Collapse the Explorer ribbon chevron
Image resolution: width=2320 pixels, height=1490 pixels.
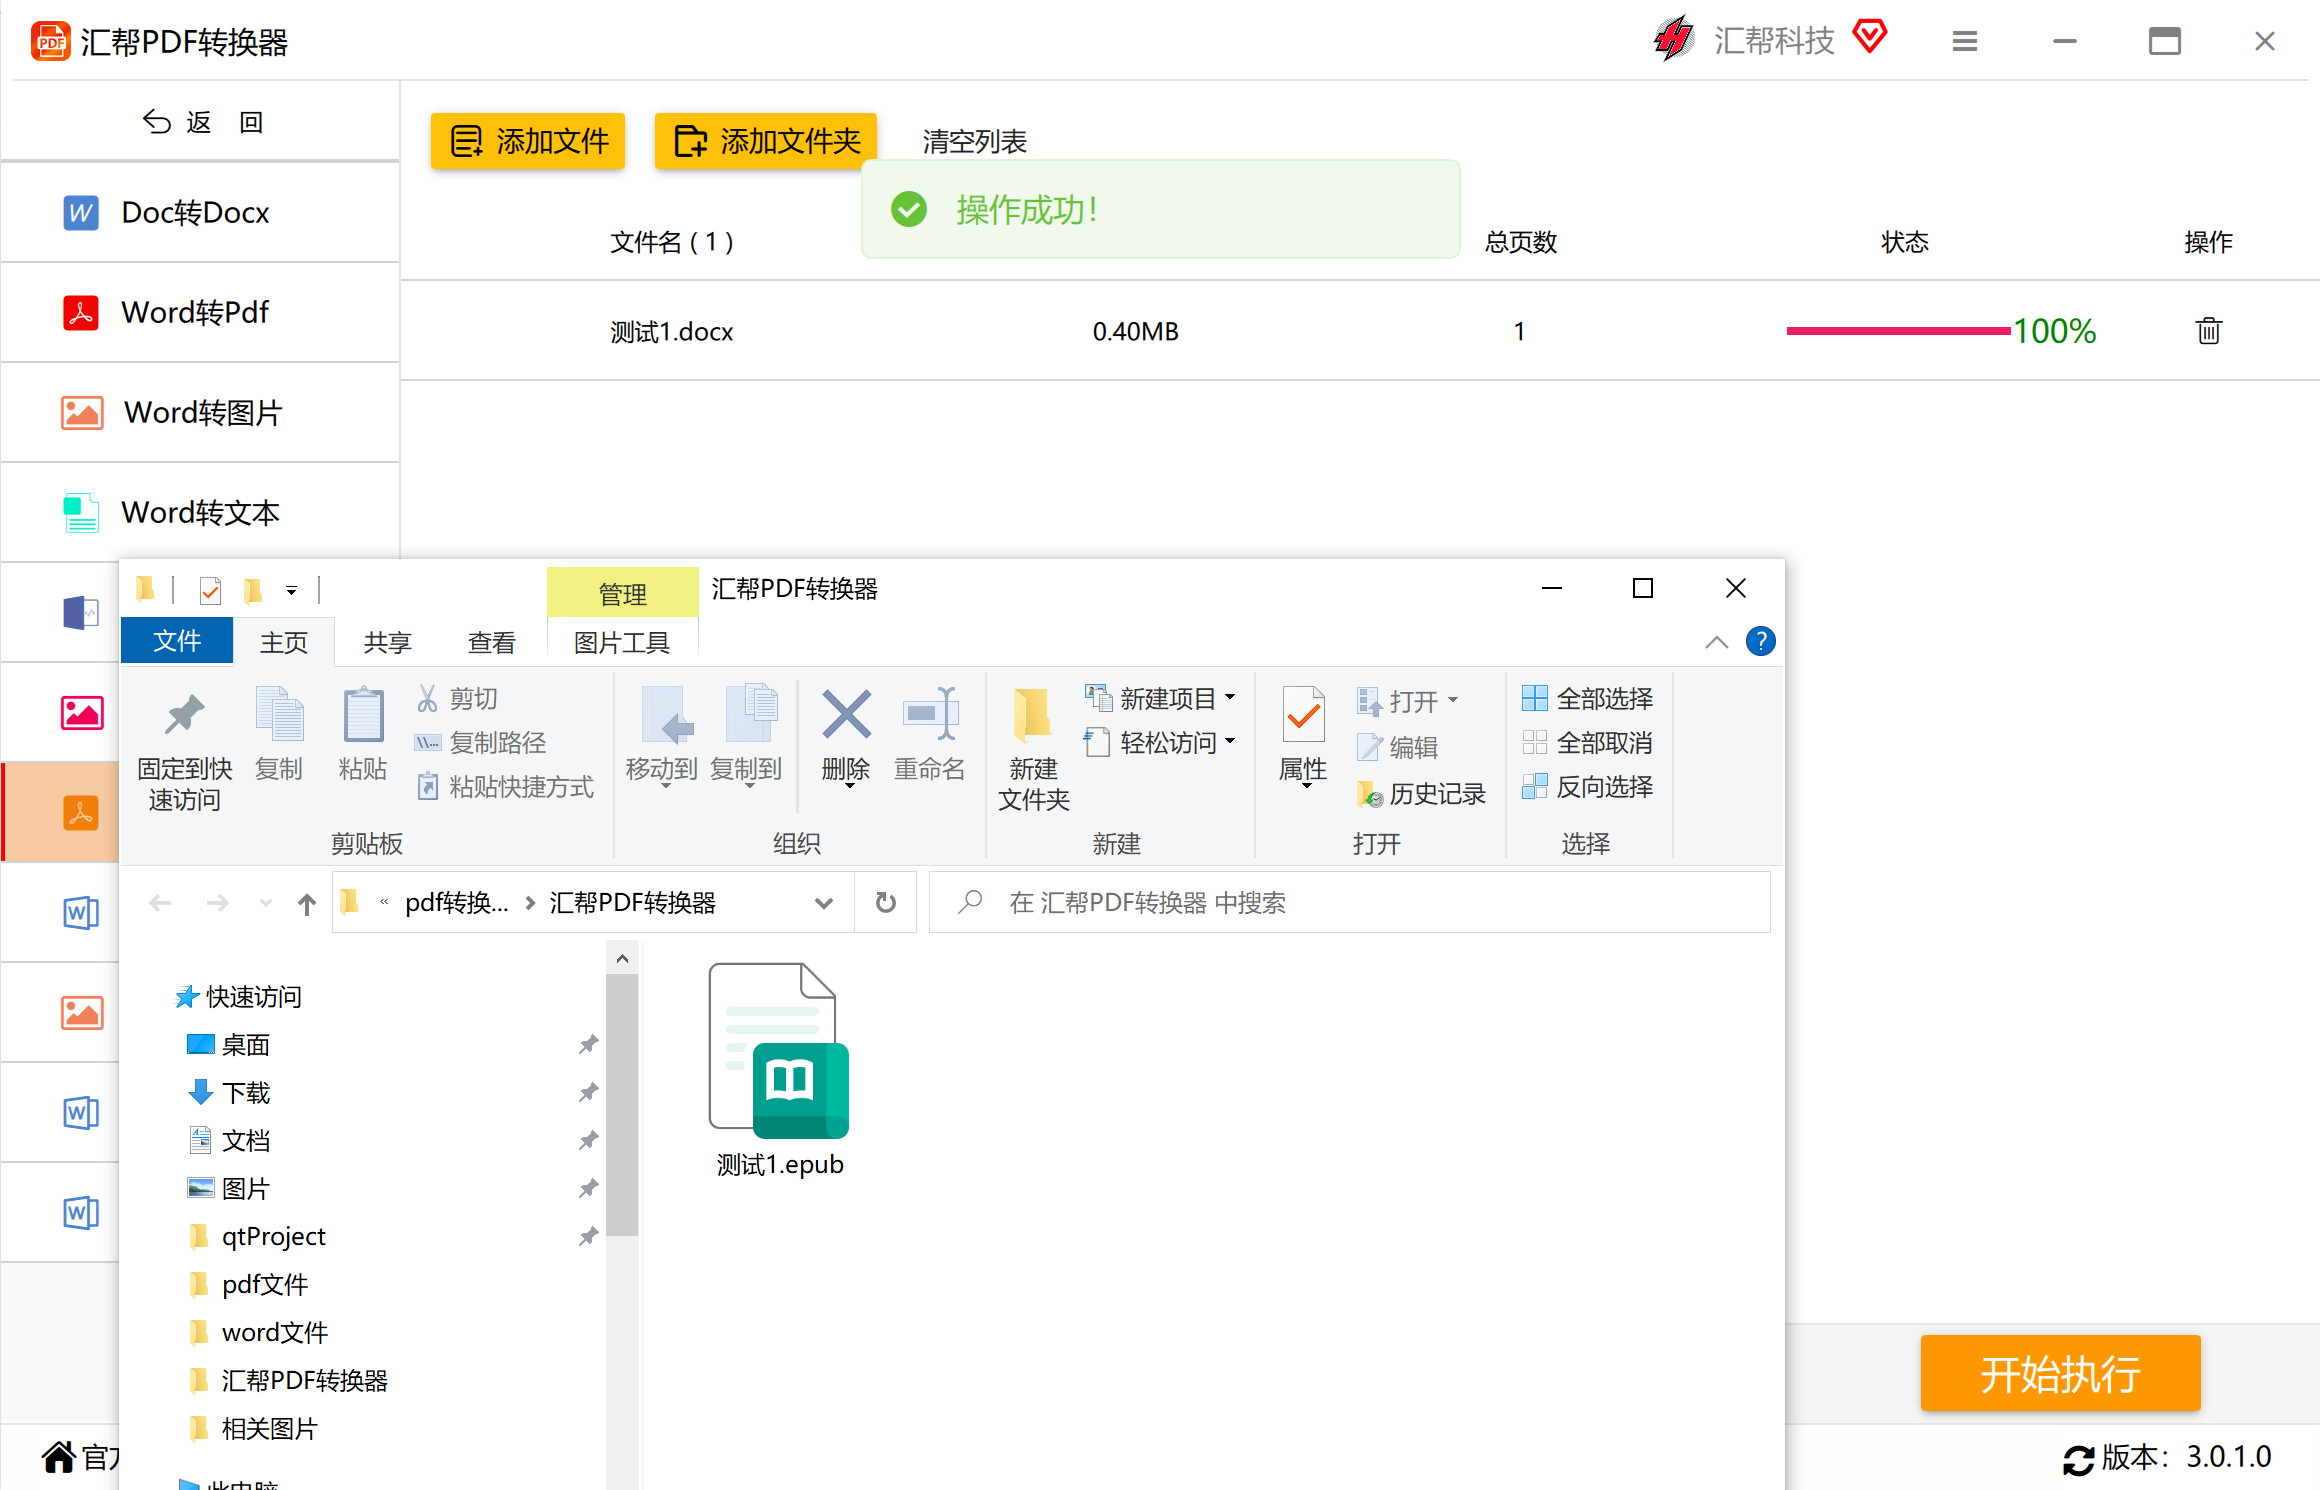pyautogui.click(x=1716, y=642)
